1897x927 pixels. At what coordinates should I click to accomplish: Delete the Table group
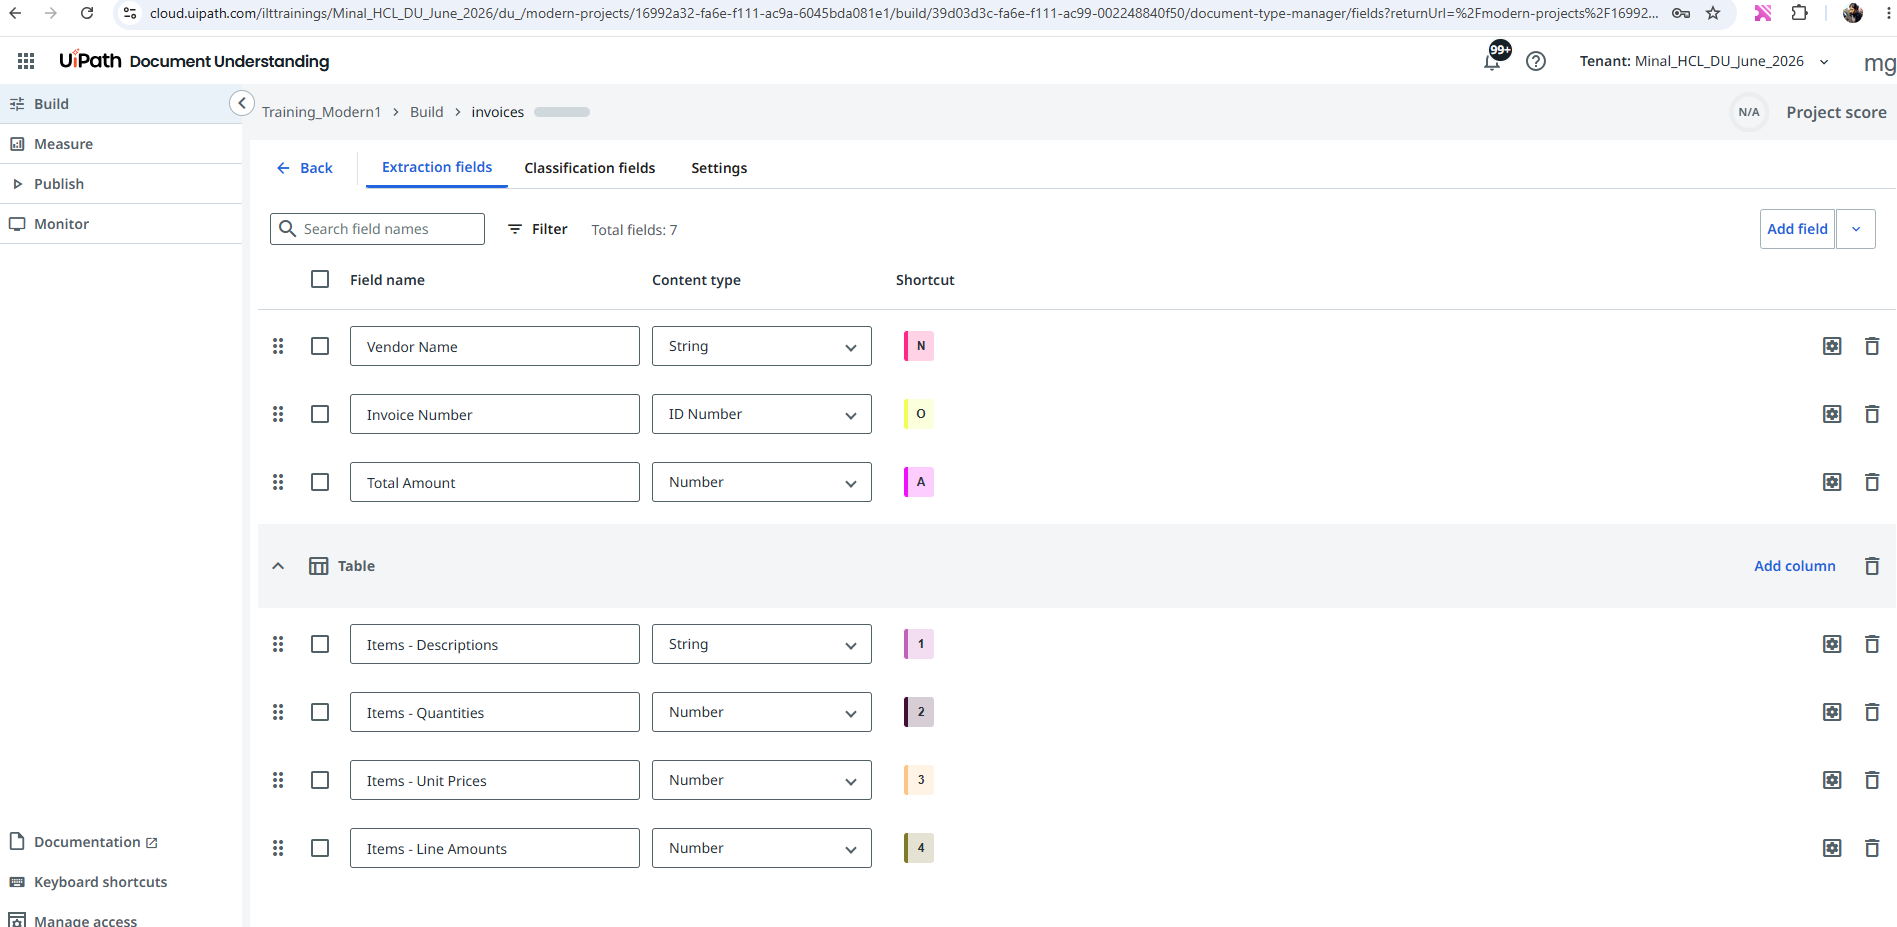(x=1872, y=566)
